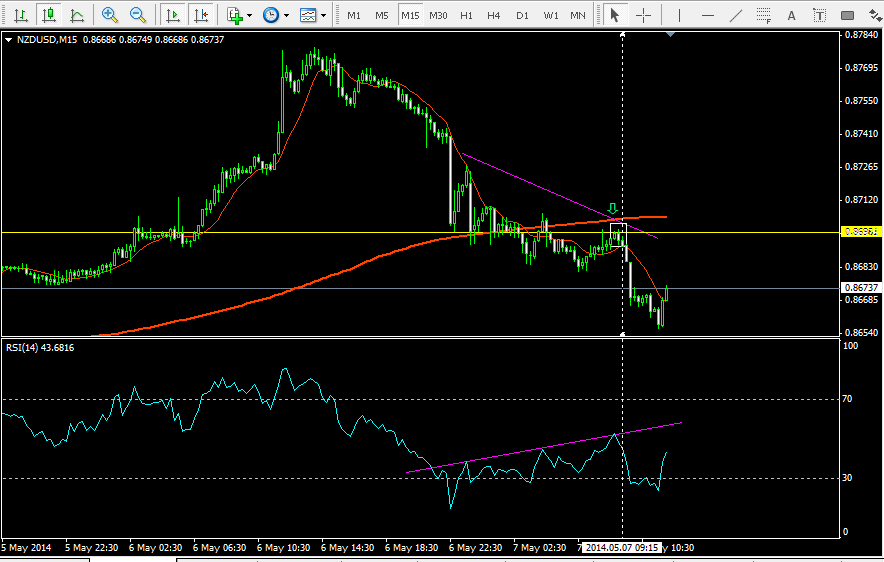This screenshot has height=562, width=884.
Task: Select the text A tool
Action: click(792, 15)
